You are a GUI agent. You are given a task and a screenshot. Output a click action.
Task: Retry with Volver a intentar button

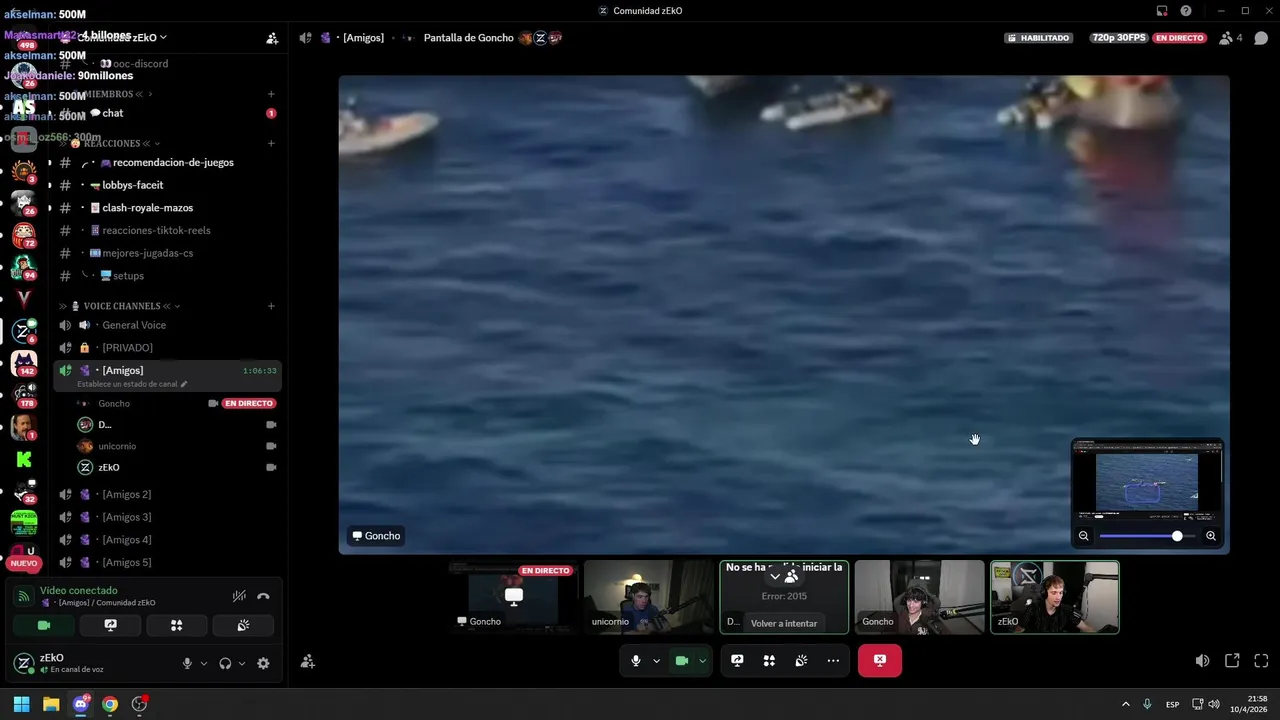(784, 623)
